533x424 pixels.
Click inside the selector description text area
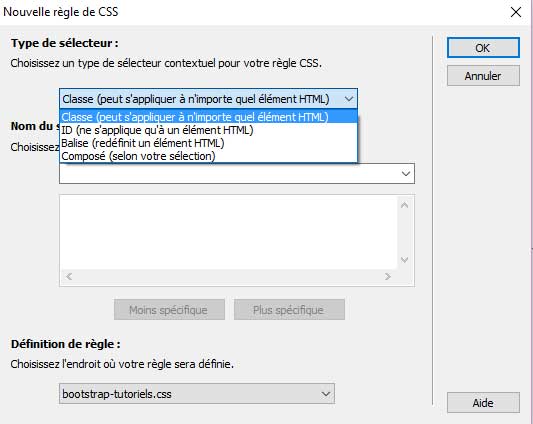[228, 233]
